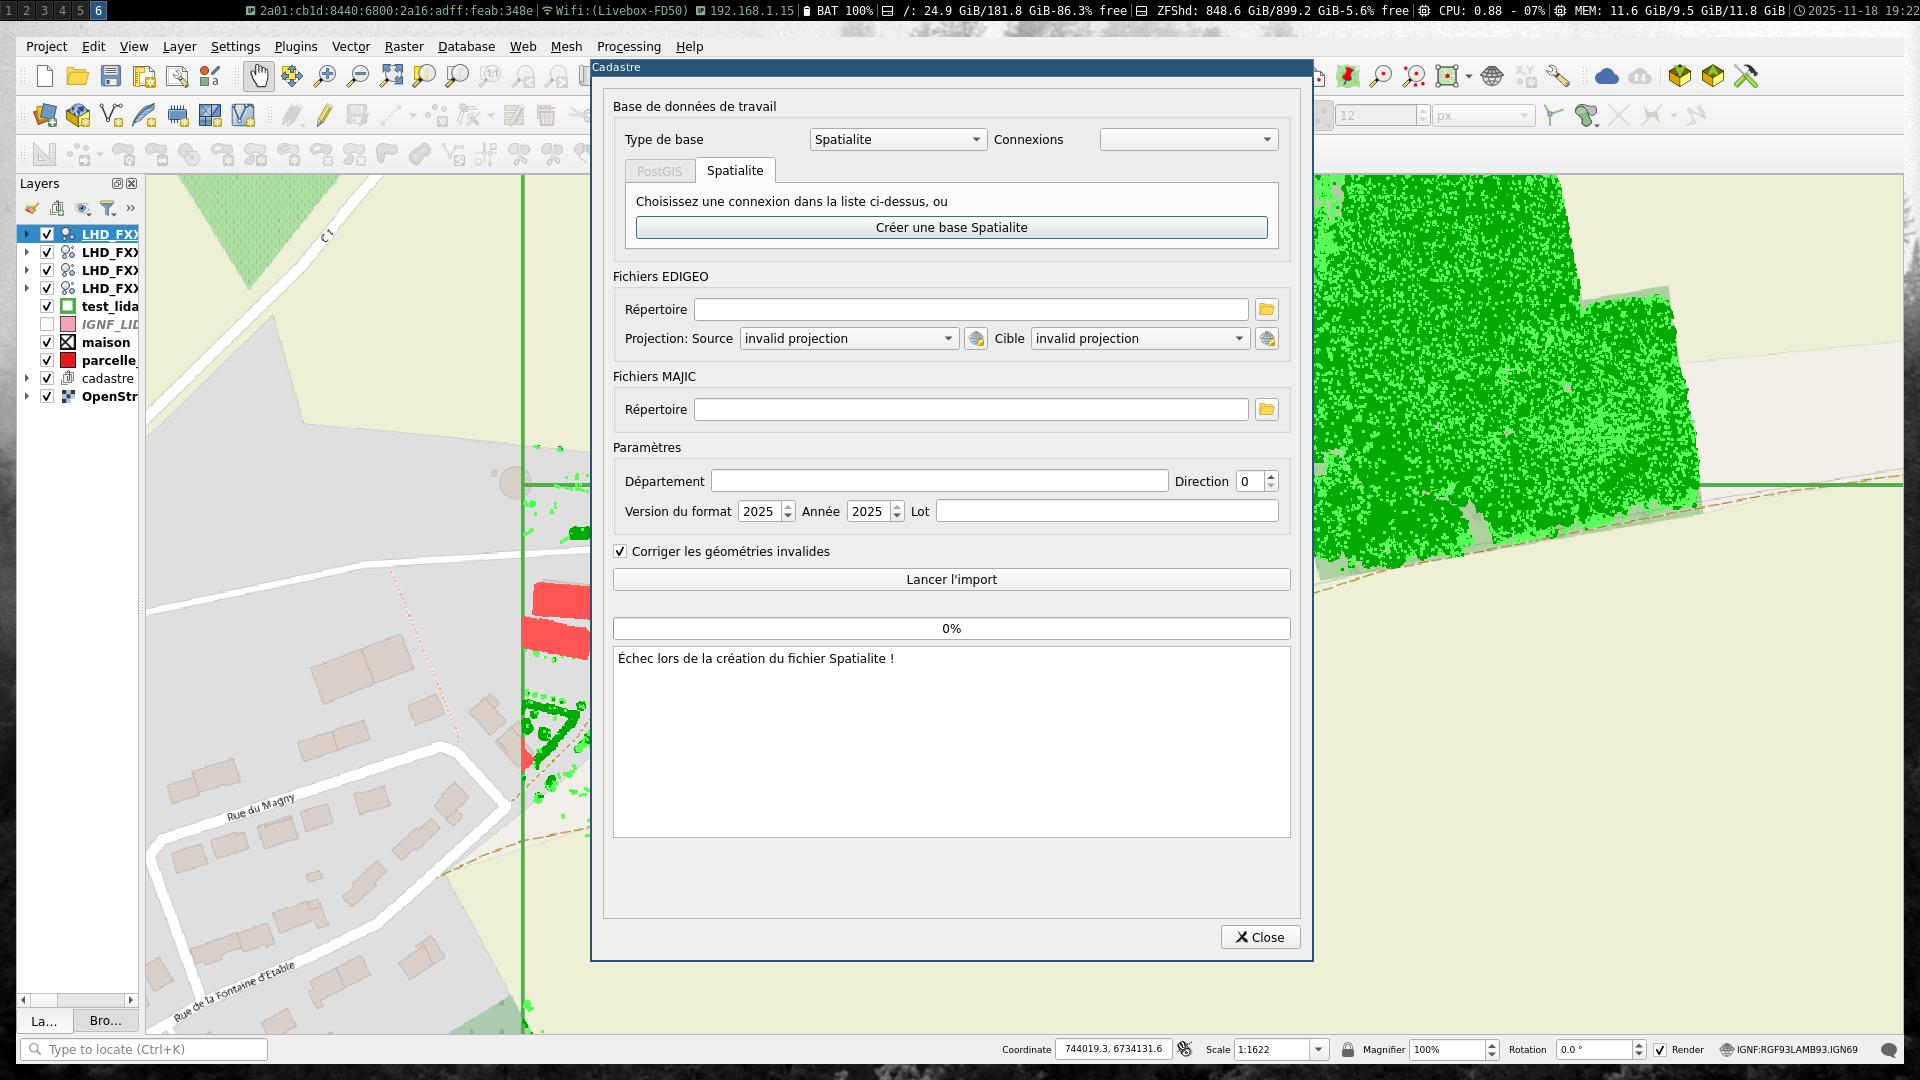Screen dimensions: 1920x1080
Task: Click the Zoom Full extent icon
Action: point(391,76)
